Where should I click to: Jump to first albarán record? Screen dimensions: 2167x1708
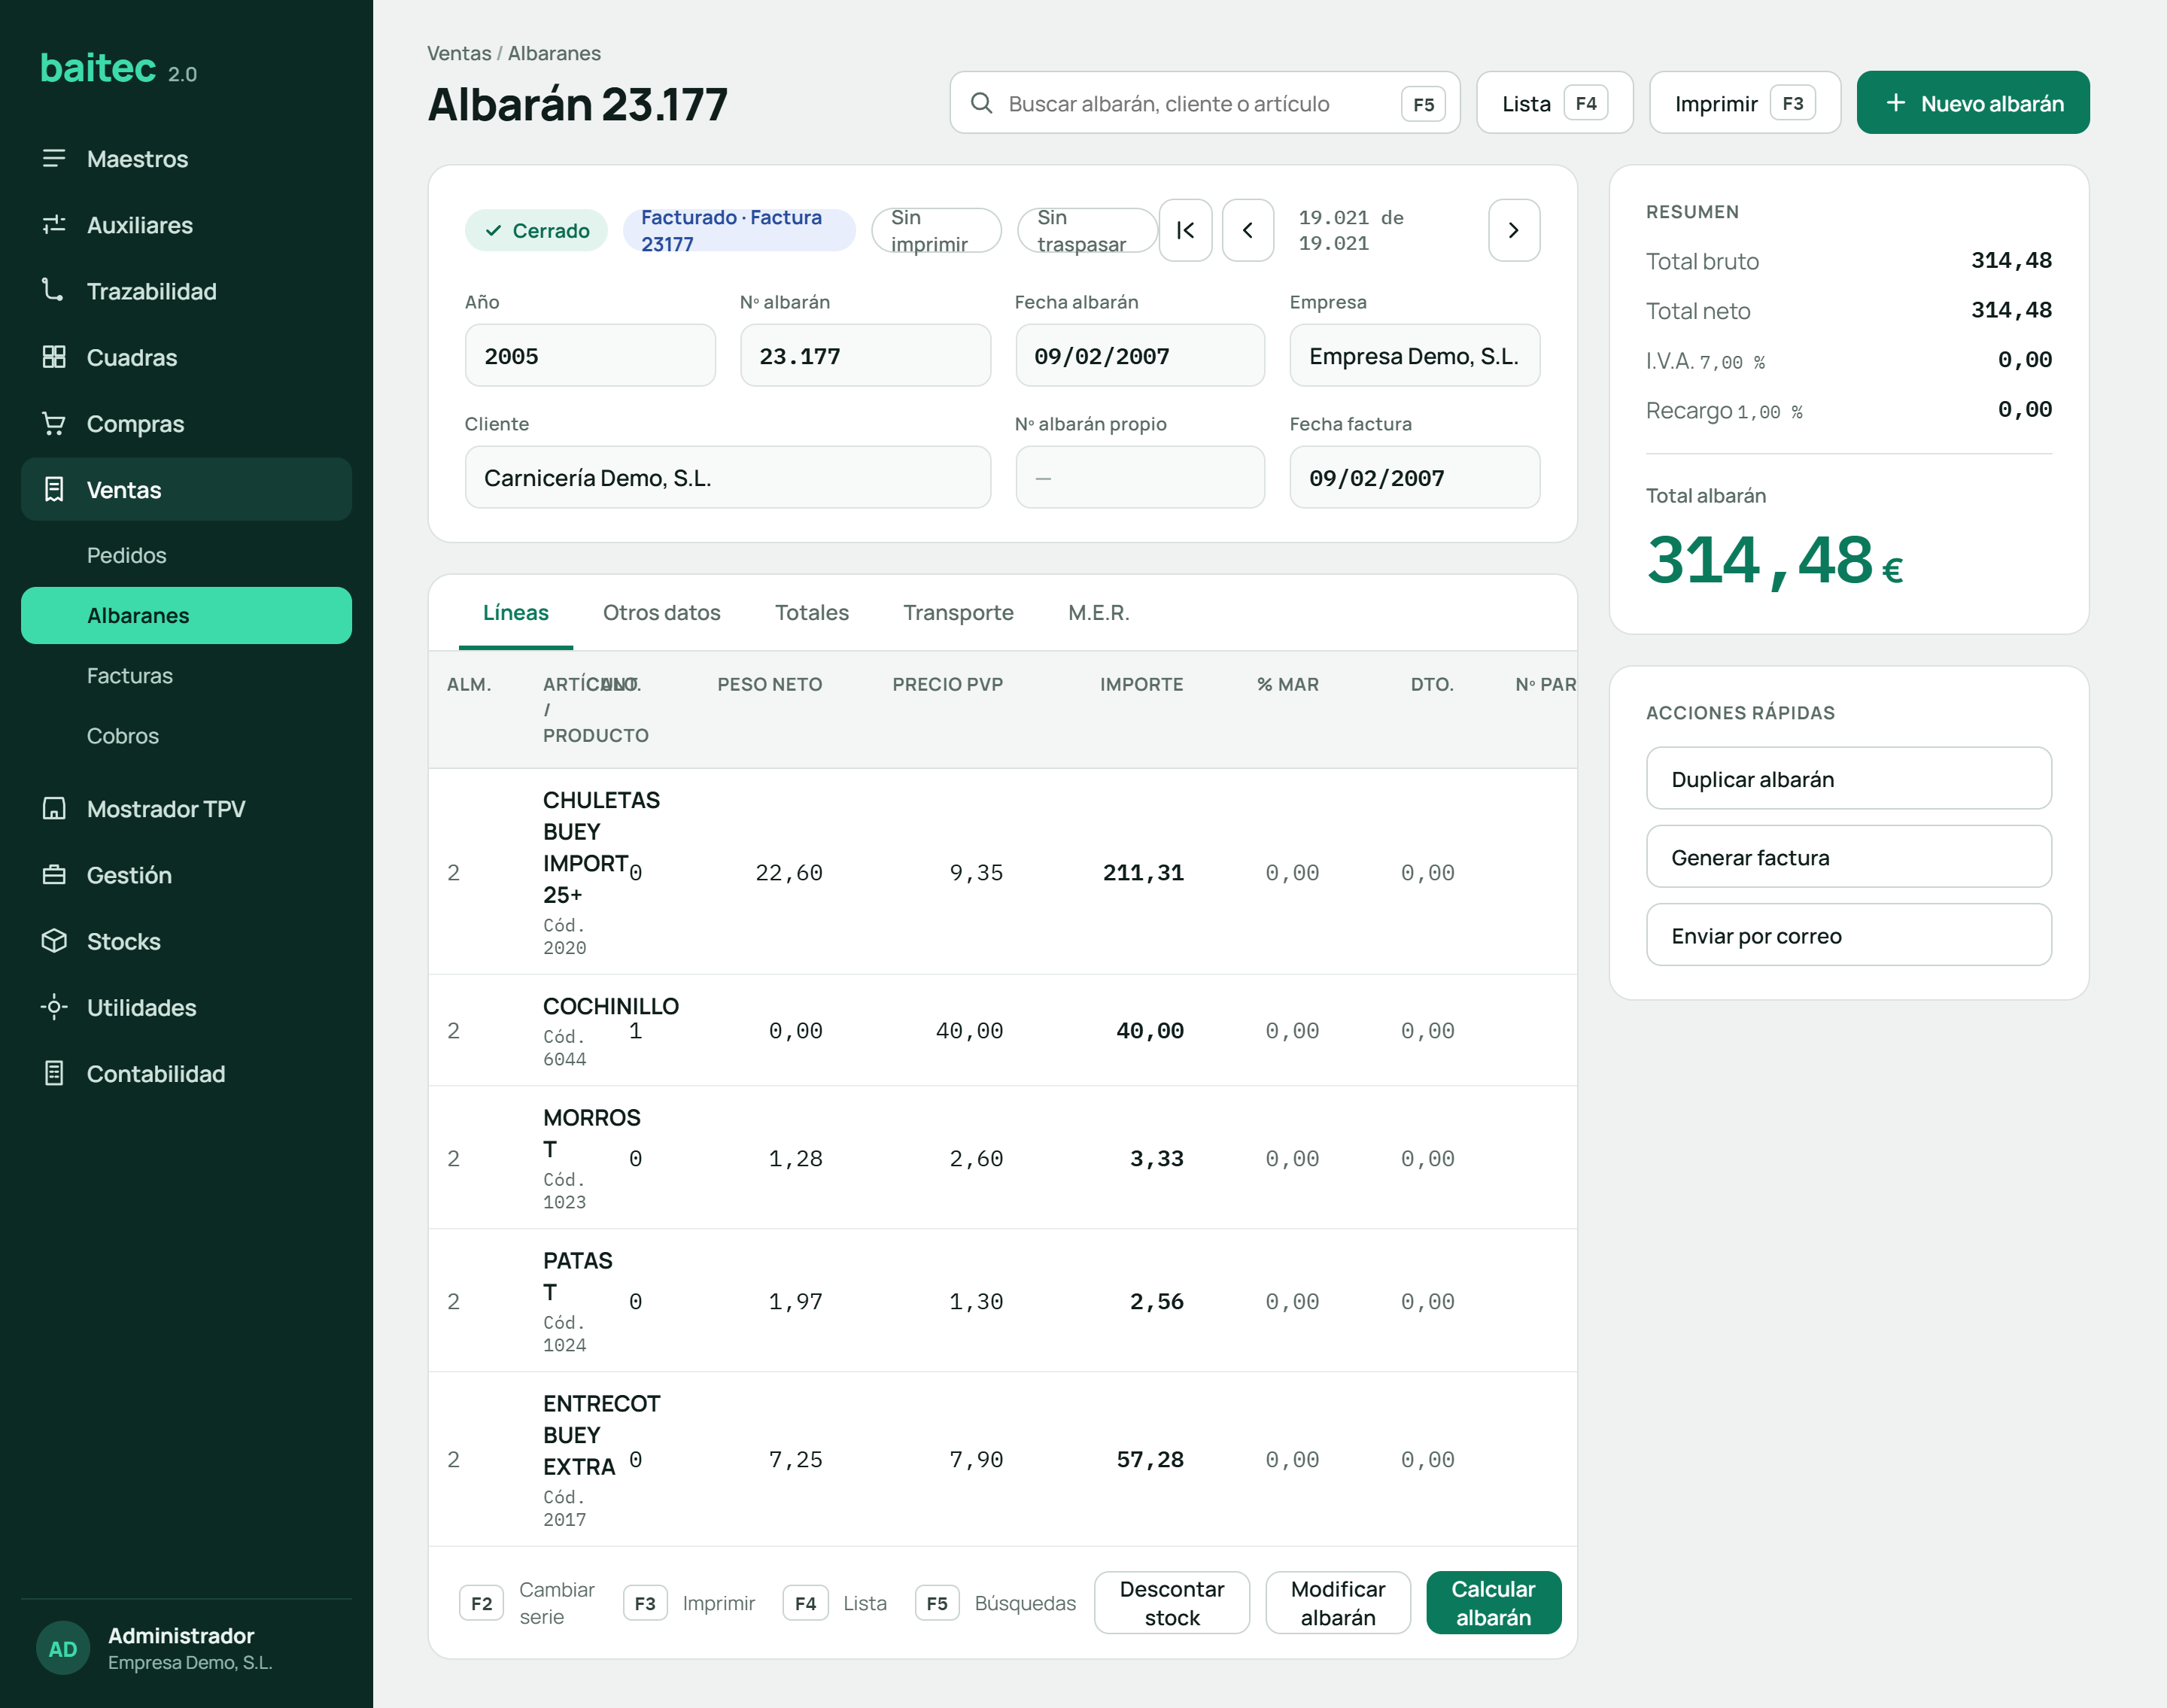coord(1185,230)
